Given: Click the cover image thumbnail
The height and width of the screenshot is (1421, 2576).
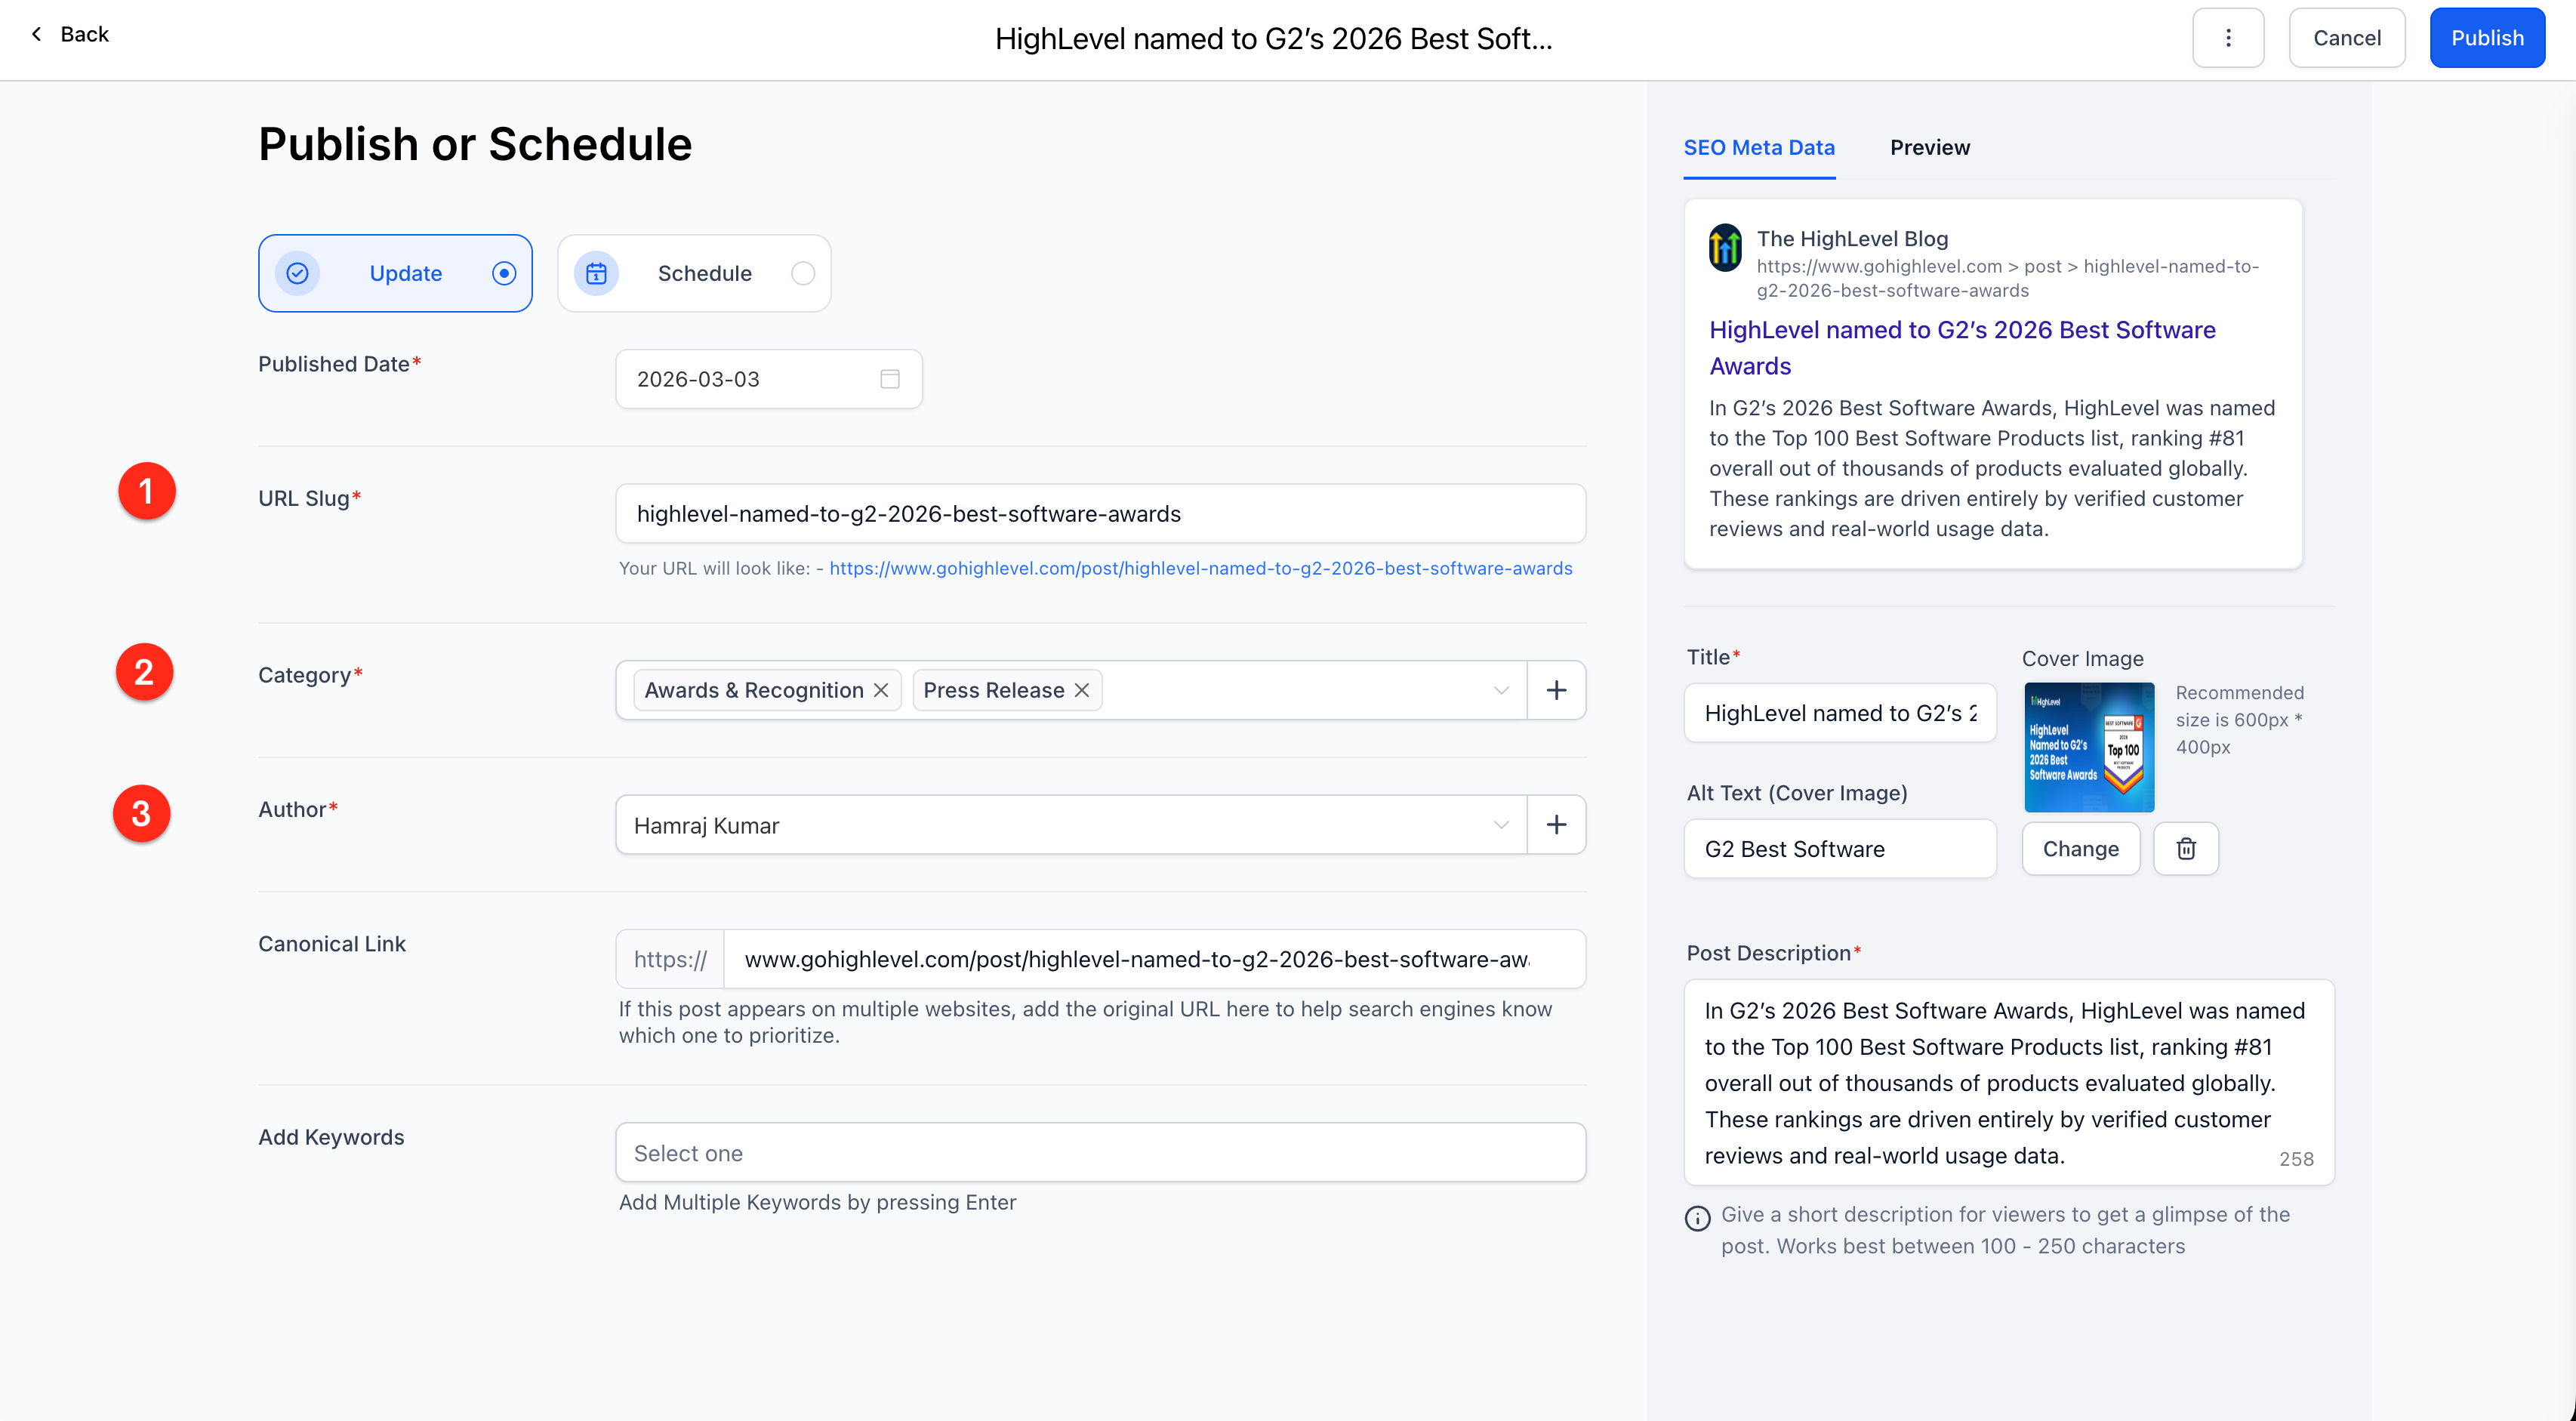Looking at the screenshot, I should click(x=2088, y=747).
